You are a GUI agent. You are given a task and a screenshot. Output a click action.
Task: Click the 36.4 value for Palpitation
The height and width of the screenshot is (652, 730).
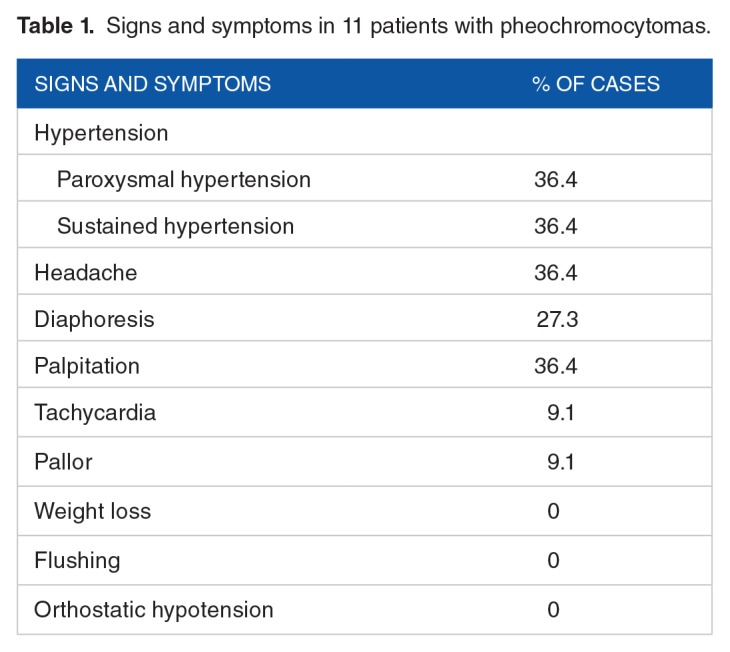tap(555, 366)
